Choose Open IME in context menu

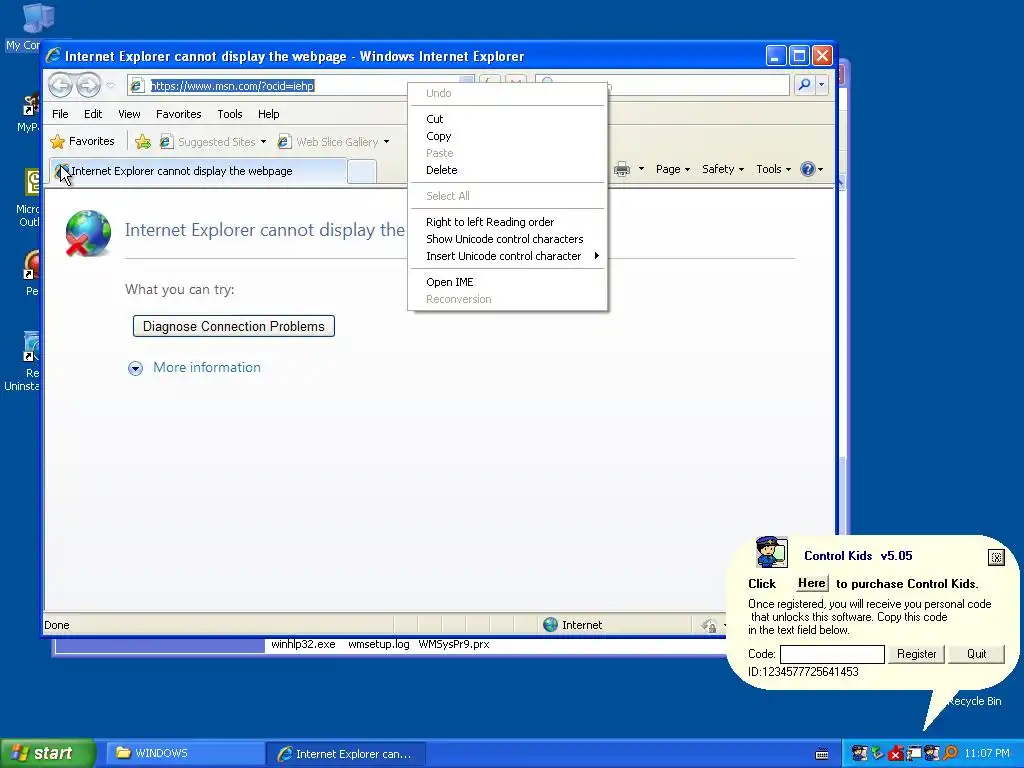507,282
